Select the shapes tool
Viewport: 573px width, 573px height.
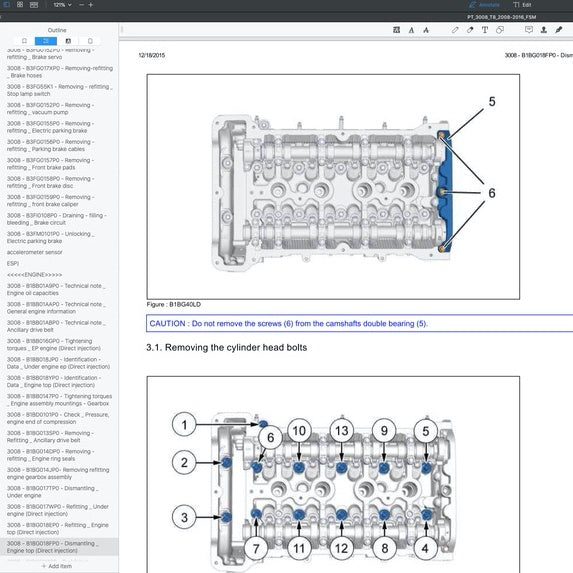click(x=500, y=30)
